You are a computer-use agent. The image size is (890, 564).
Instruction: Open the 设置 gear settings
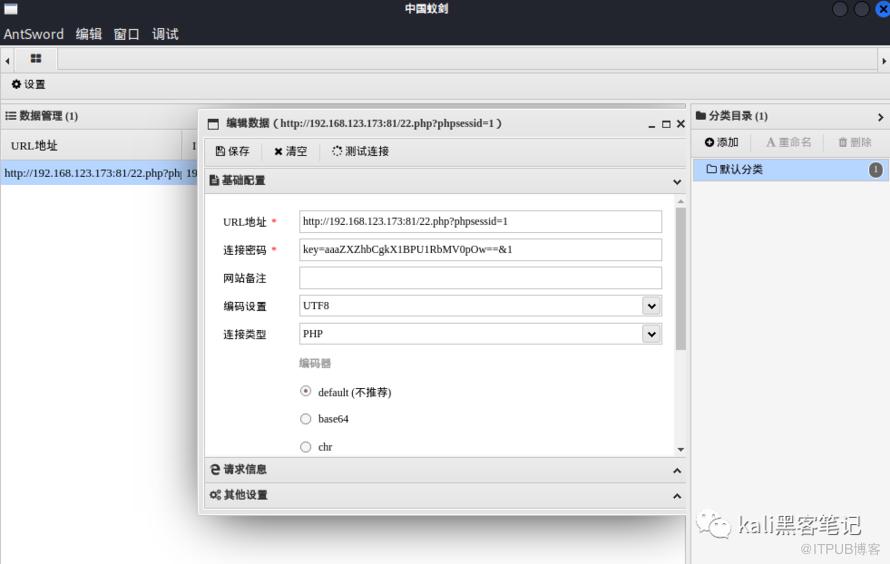click(x=28, y=84)
